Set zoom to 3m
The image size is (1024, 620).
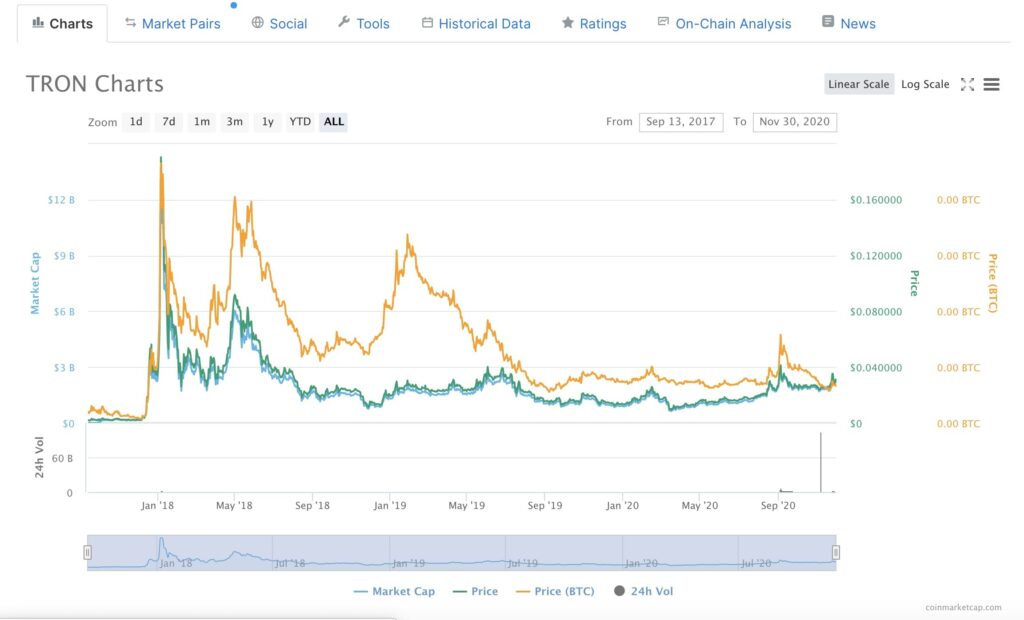click(x=234, y=122)
